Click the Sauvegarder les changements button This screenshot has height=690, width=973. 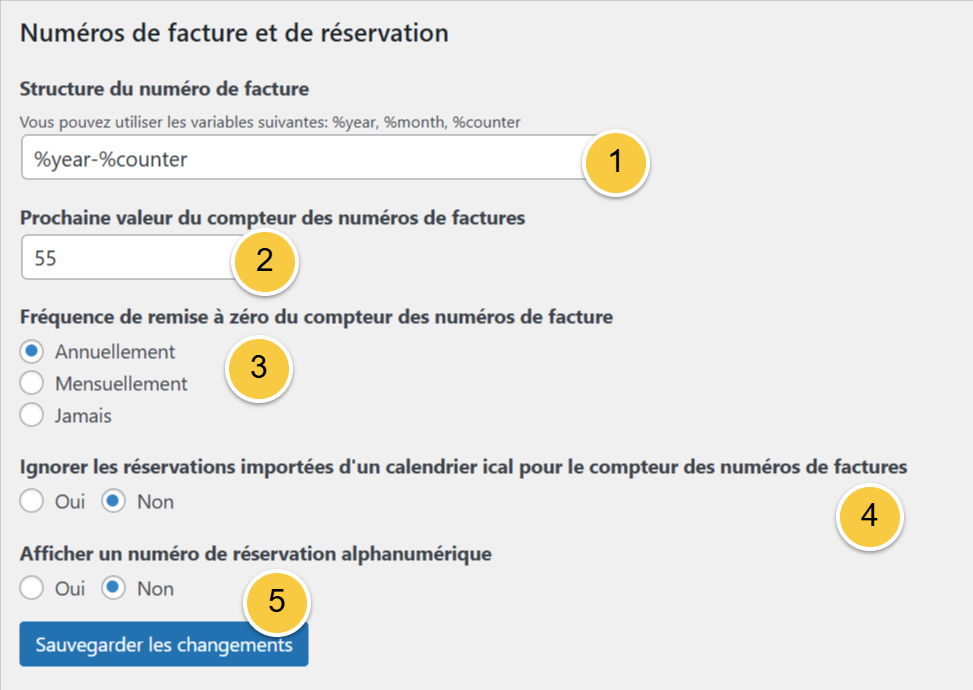pos(164,646)
